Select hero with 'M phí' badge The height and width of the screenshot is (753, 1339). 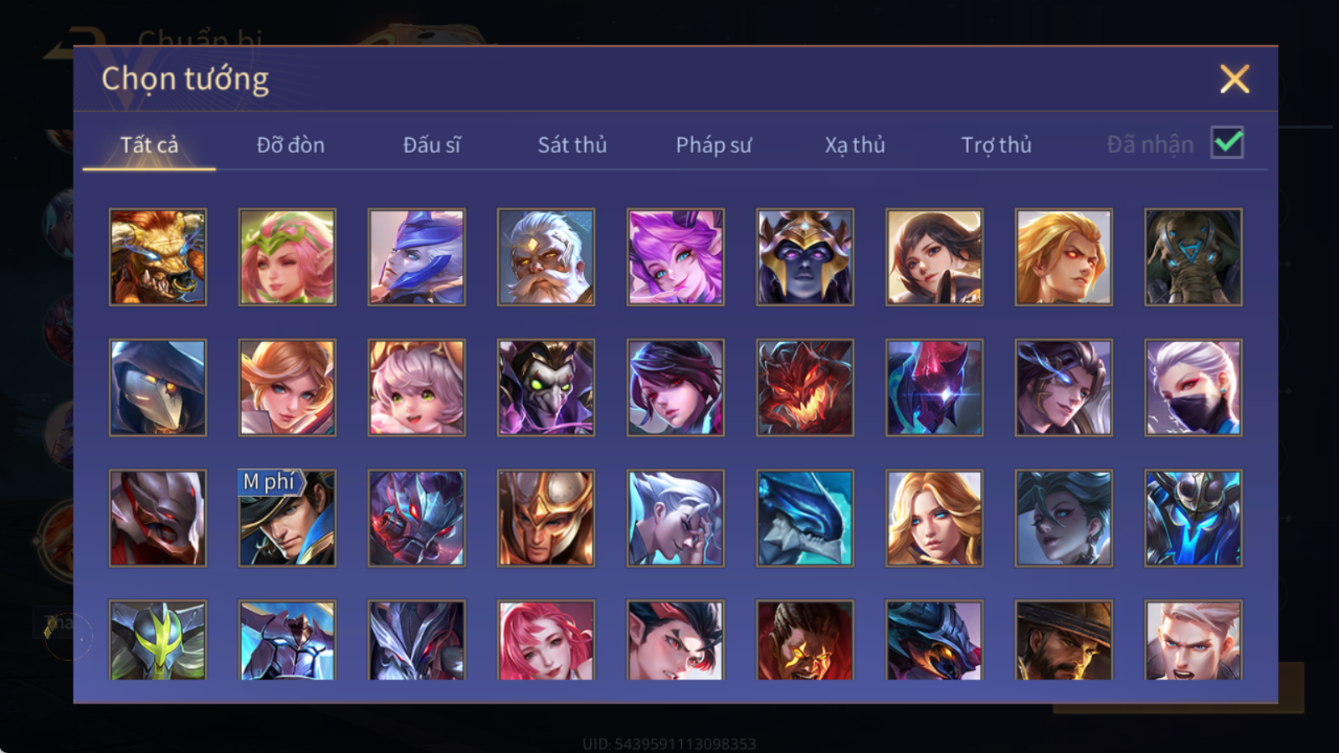pos(287,519)
